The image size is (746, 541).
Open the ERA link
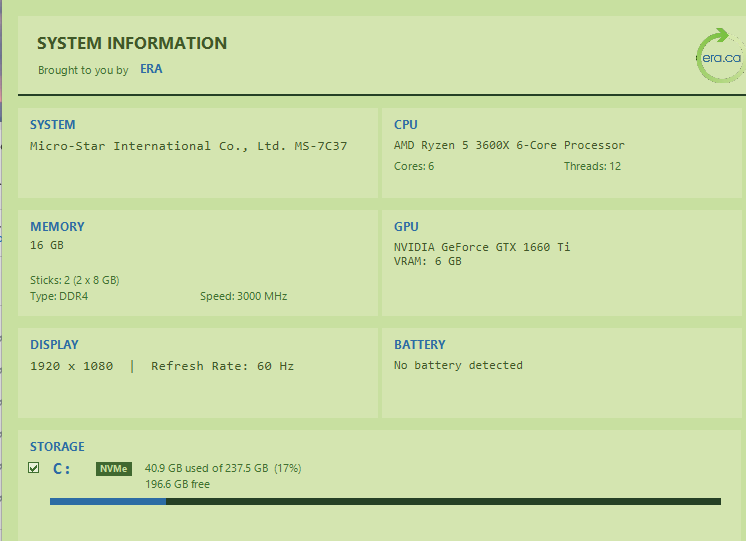coord(151,69)
